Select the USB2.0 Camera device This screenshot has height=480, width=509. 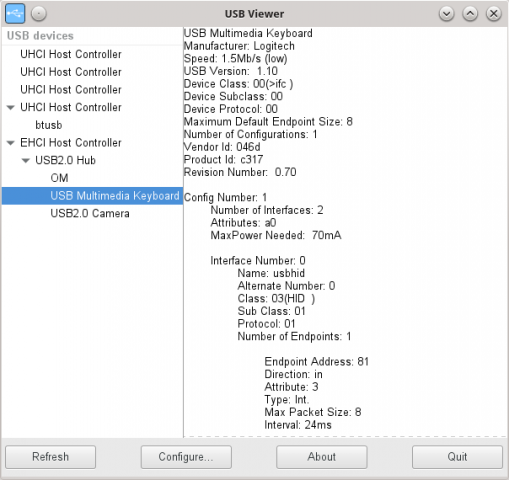pos(90,213)
